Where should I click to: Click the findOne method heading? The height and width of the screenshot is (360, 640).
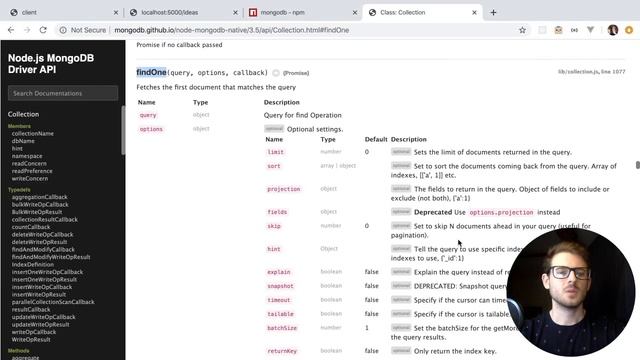151,72
